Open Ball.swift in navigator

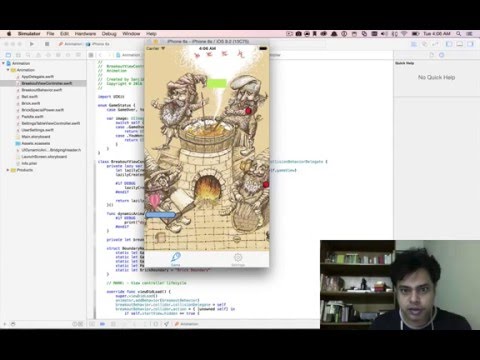29,97
